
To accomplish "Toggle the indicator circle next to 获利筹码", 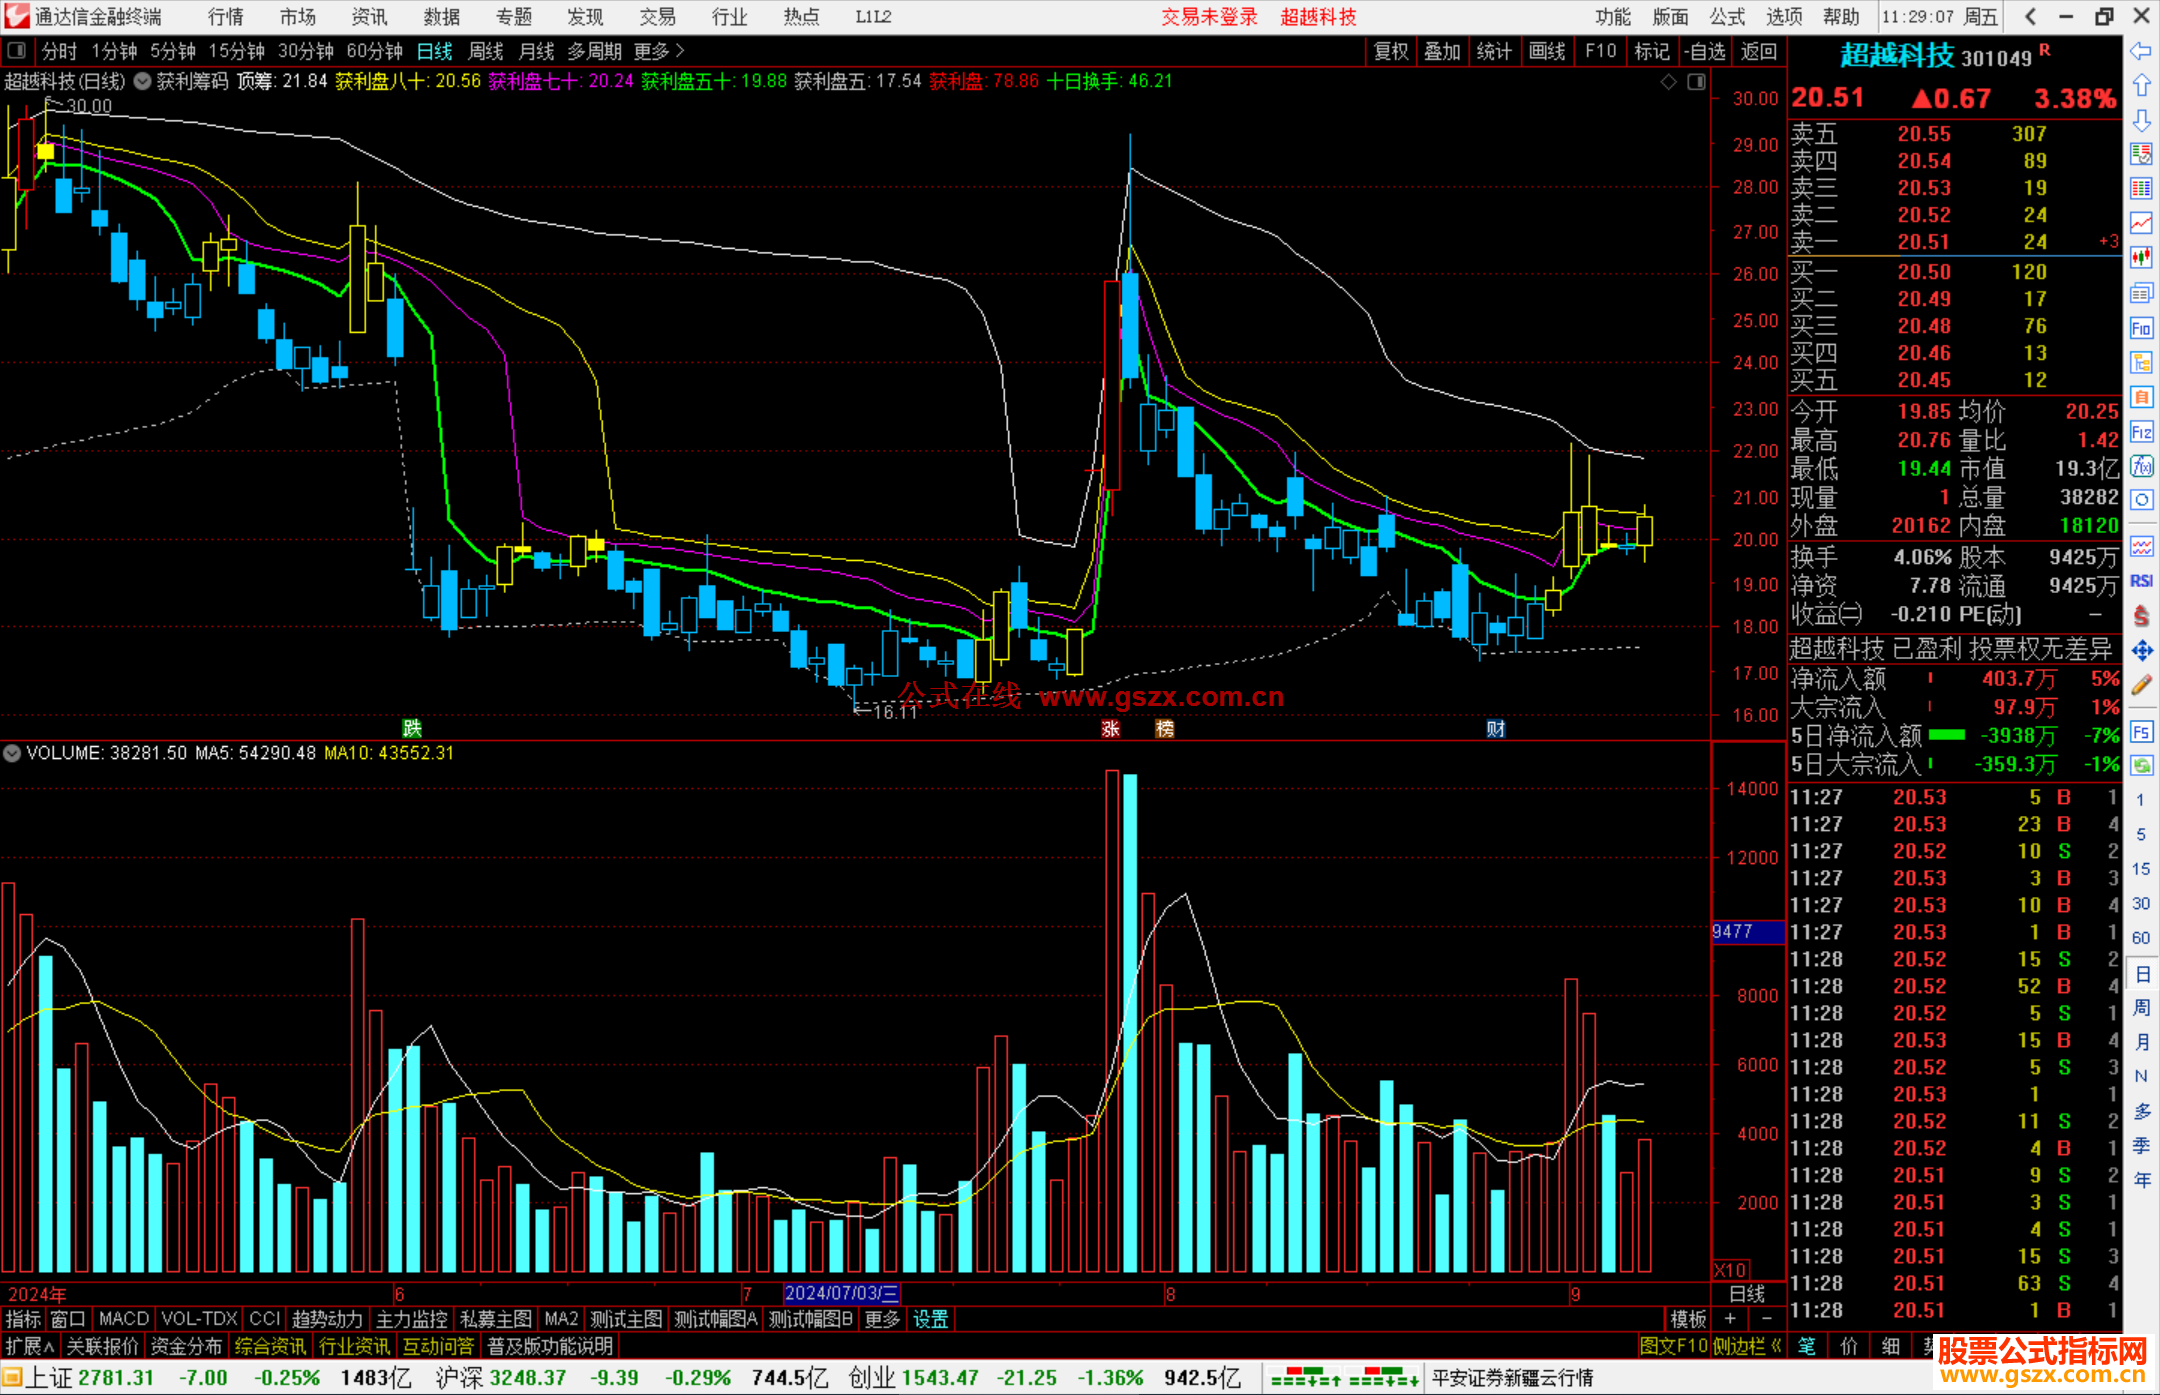I will coord(143,81).
